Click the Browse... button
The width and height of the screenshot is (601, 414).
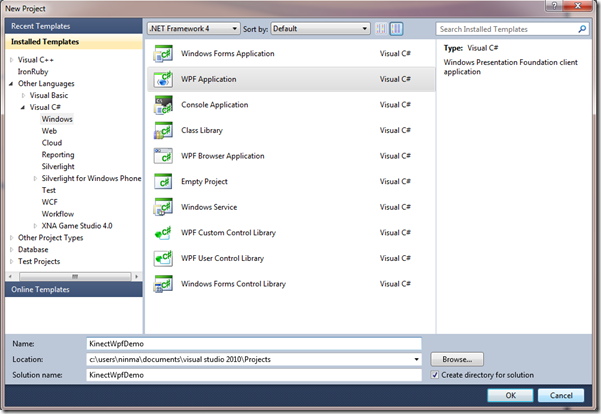pos(458,358)
